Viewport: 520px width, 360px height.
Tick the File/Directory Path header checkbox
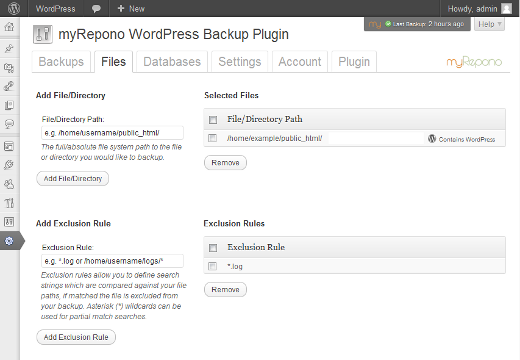tap(213, 120)
